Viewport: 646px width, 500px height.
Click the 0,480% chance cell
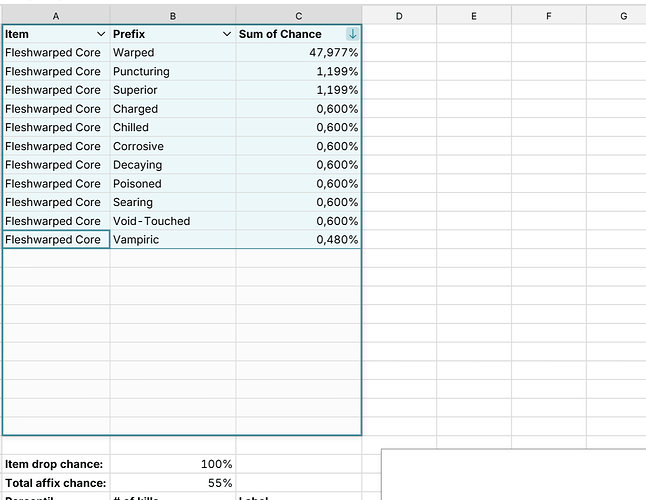(337, 240)
